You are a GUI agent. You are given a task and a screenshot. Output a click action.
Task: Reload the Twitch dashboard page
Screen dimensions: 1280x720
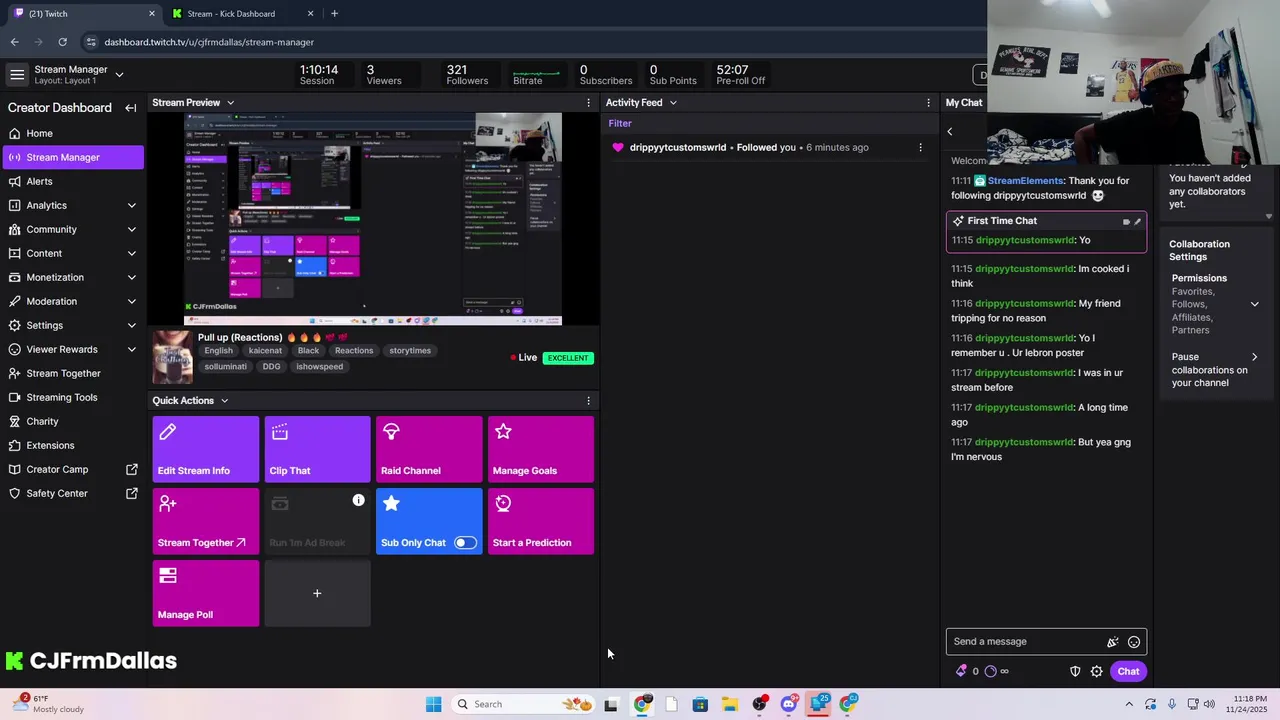pos(62,42)
